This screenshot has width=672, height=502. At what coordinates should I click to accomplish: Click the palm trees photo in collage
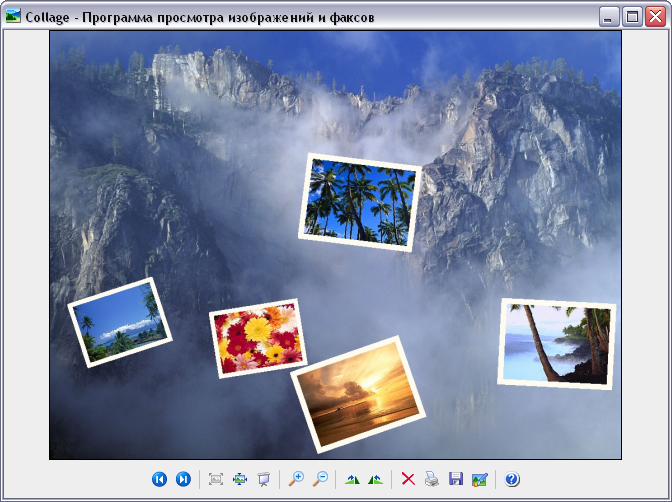point(360,202)
